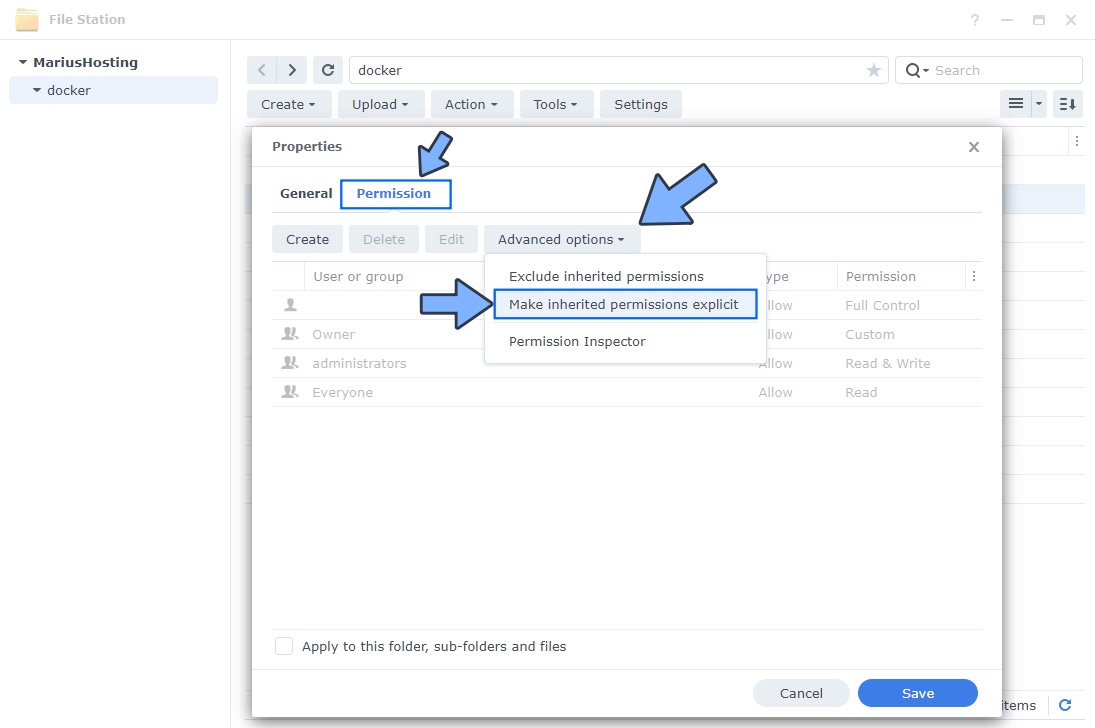Switch to the General tab
Viewport: 1095px width, 728px height.
tap(305, 193)
